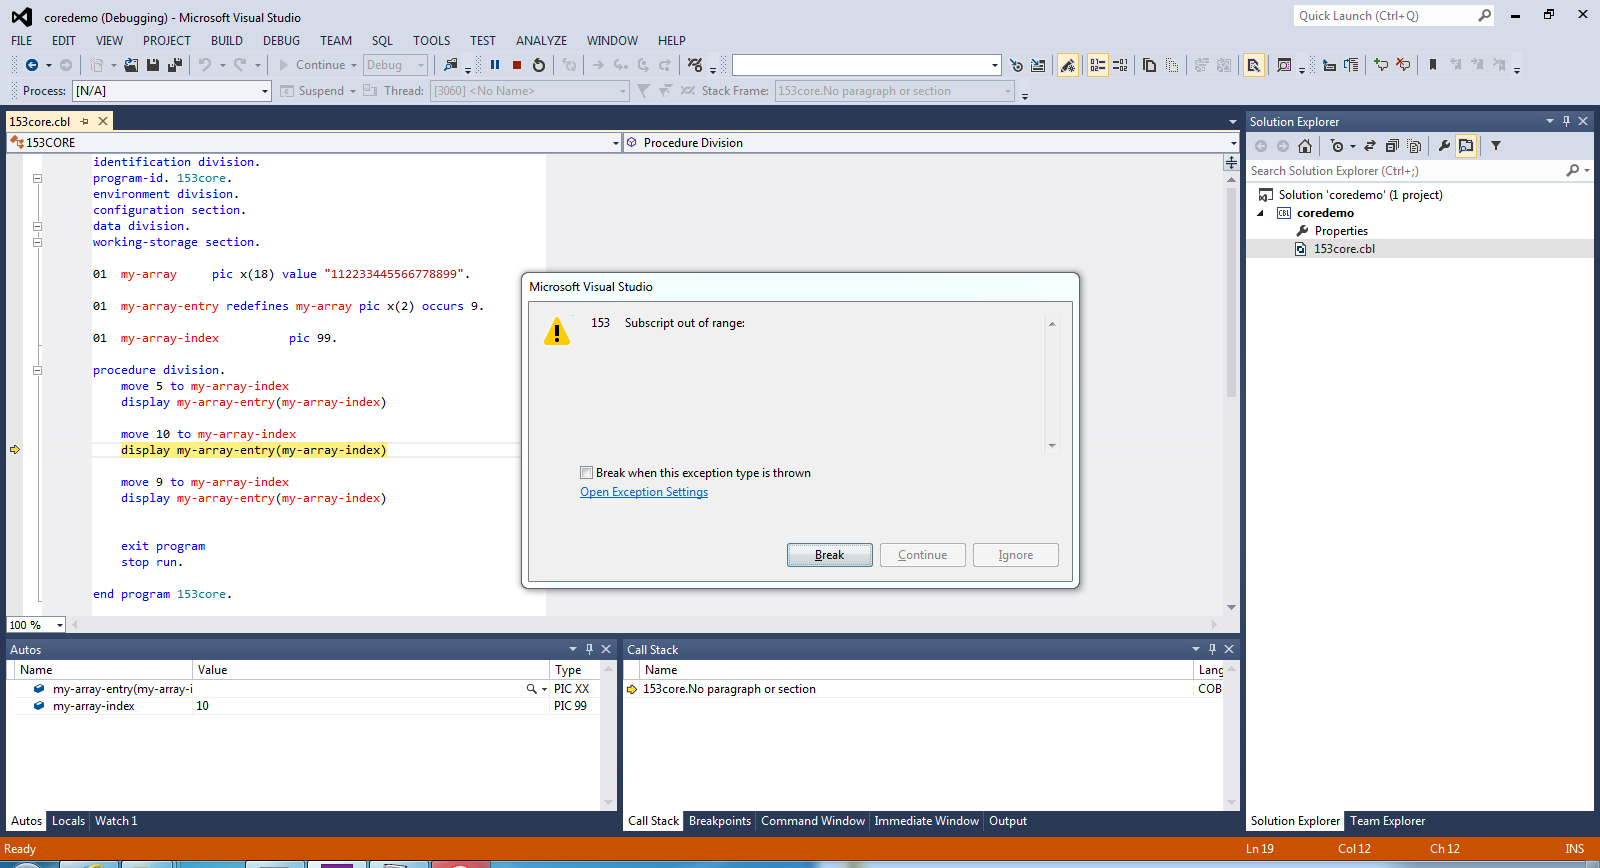Toggle Preview Selected Items in Solution Explorer
This screenshot has height=868, width=1600.
(1466, 146)
